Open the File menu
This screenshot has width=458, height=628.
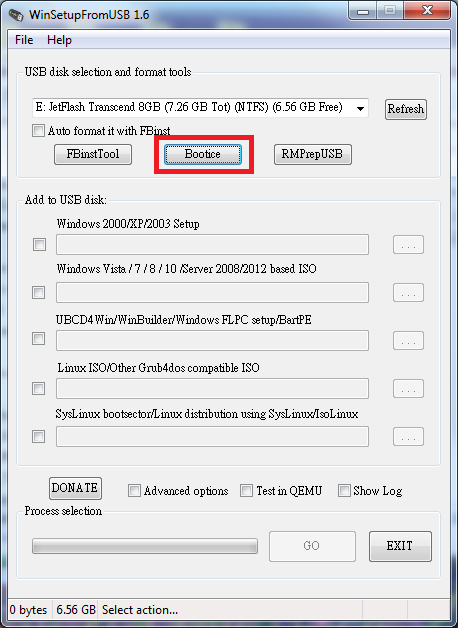pos(24,40)
